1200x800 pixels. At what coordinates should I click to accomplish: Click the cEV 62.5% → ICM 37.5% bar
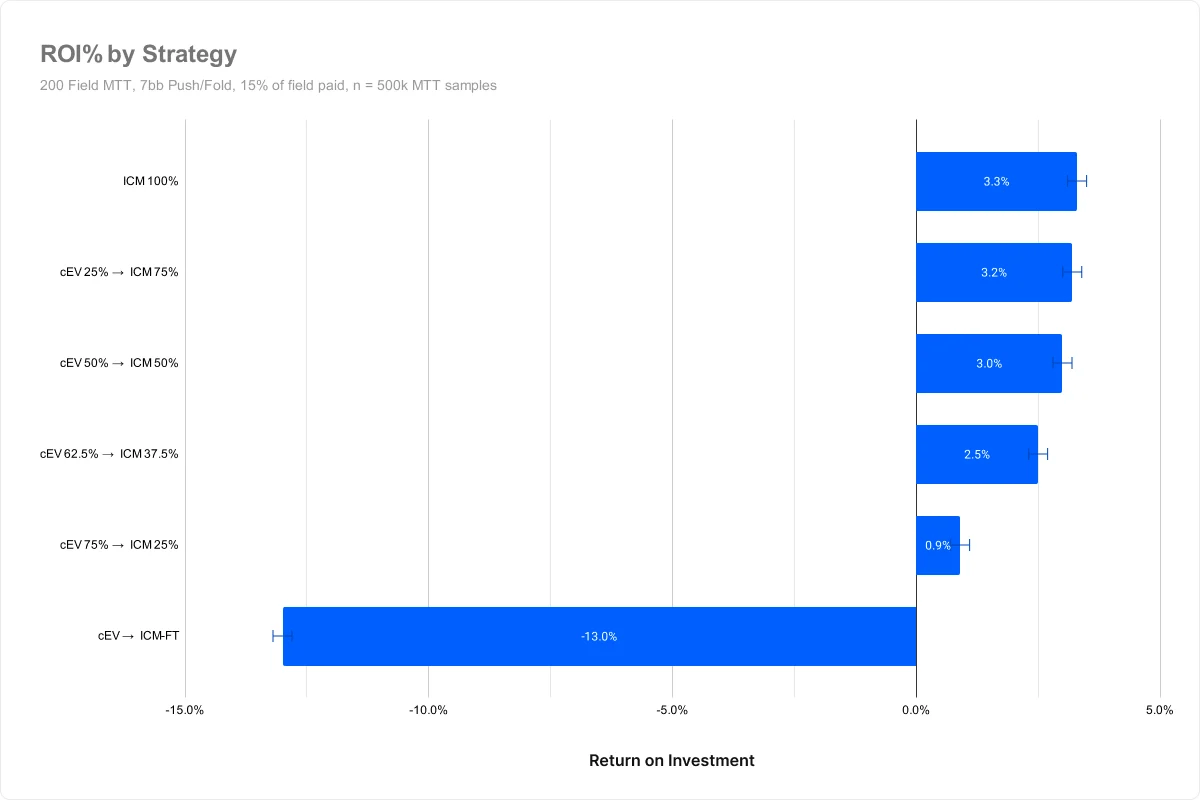(977, 454)
